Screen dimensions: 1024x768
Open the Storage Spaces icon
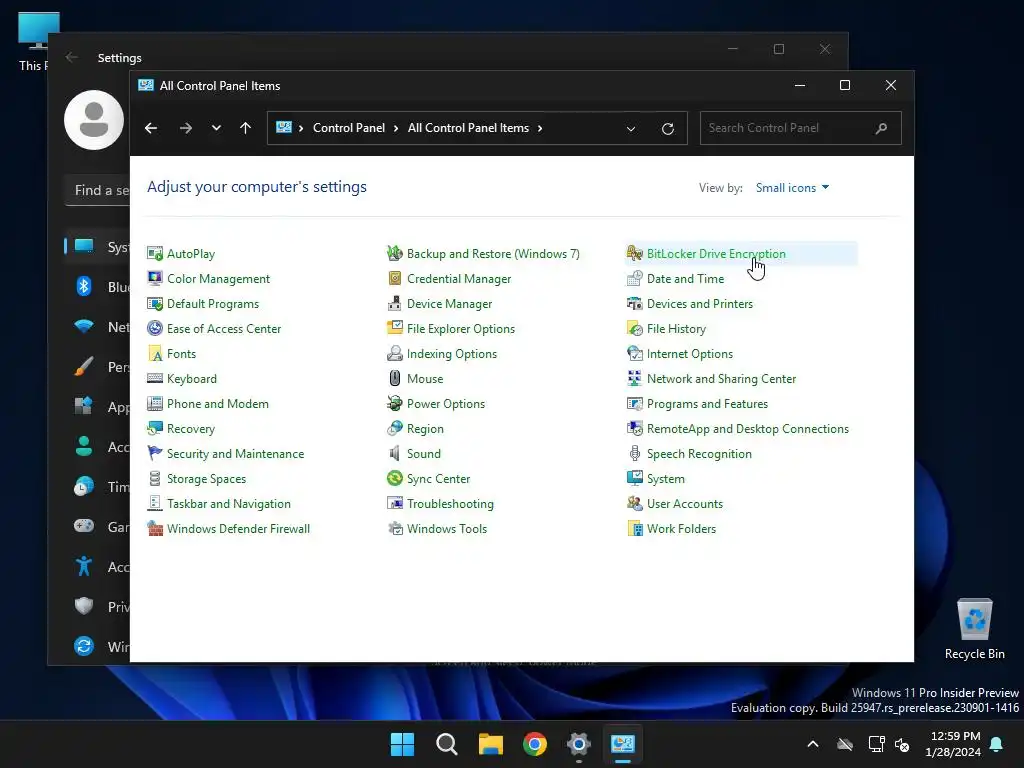coord(155,479)
